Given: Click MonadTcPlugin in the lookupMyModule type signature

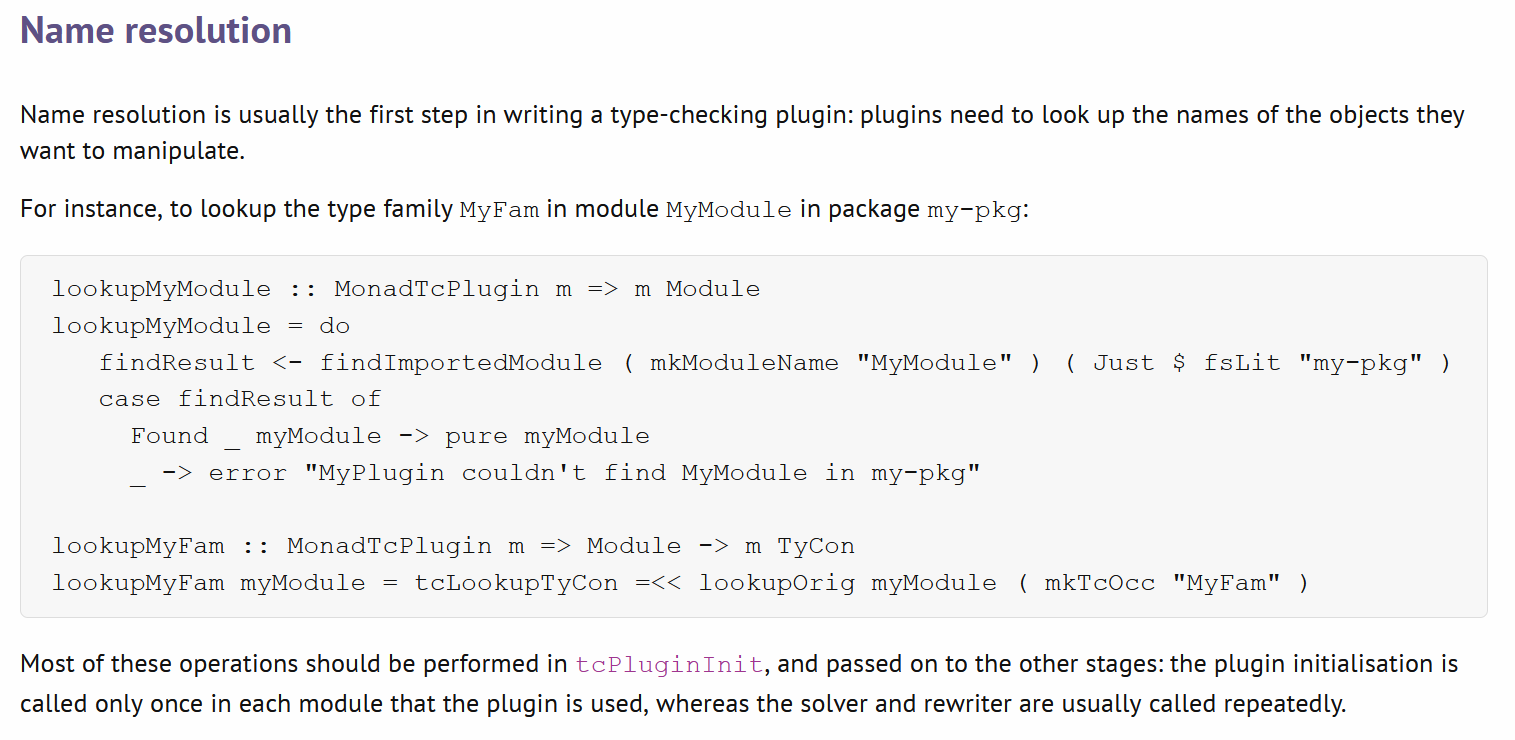Looking at the screenshot, I should [x=436, y=289].
